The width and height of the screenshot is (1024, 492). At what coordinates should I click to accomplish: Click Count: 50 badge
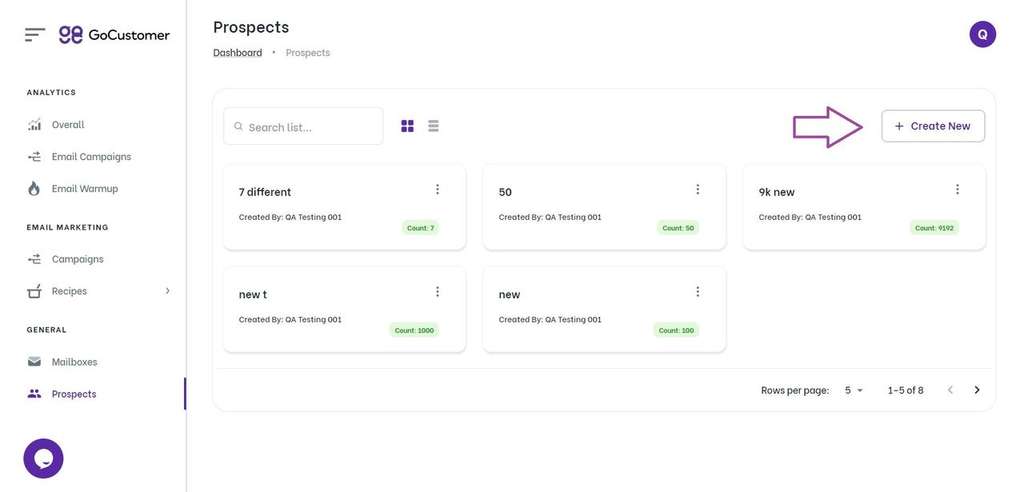[678, 228]
